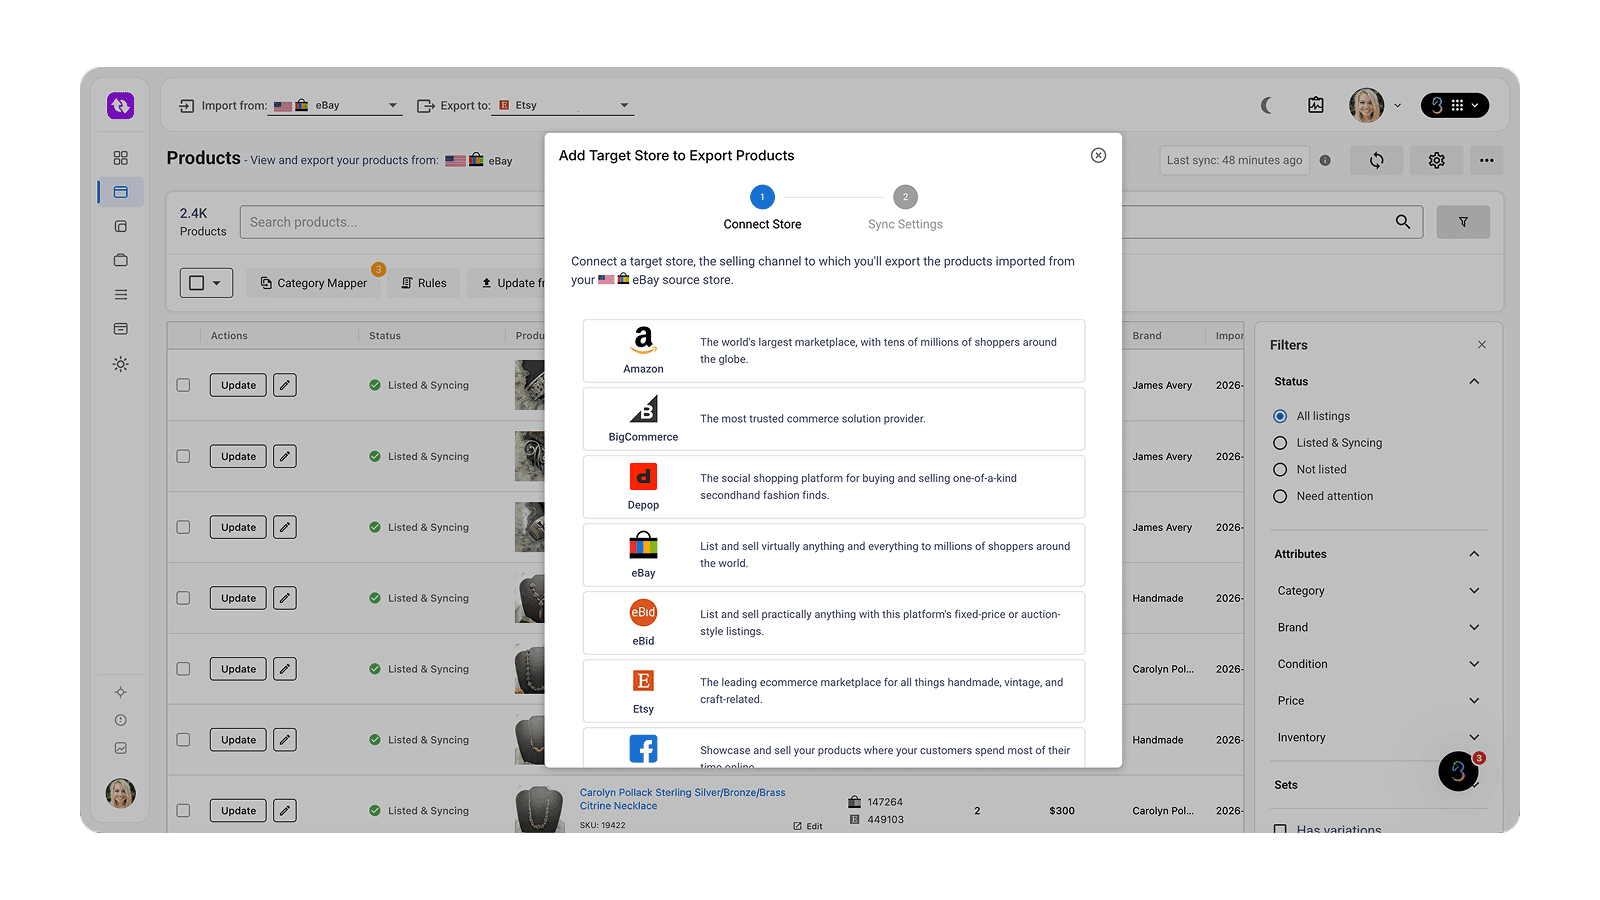The image size is (1600, 900).
Task: Toggle the filter funnel button
Action: click(1463, 222)
